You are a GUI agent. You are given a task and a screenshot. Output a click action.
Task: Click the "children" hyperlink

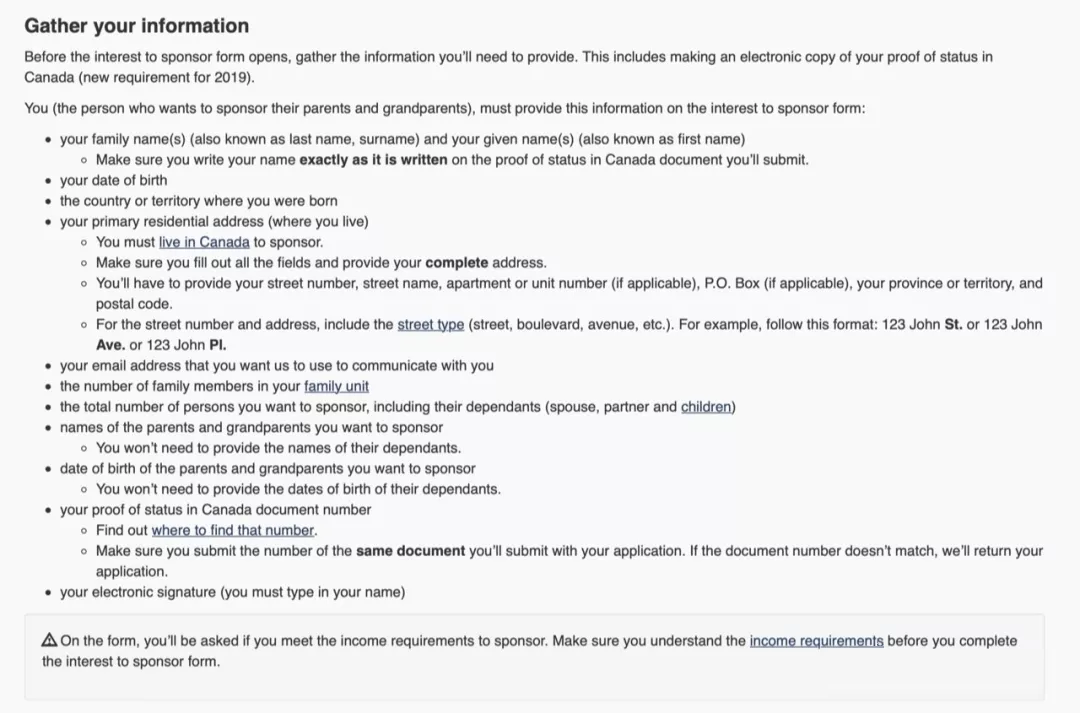pos(706,407)
